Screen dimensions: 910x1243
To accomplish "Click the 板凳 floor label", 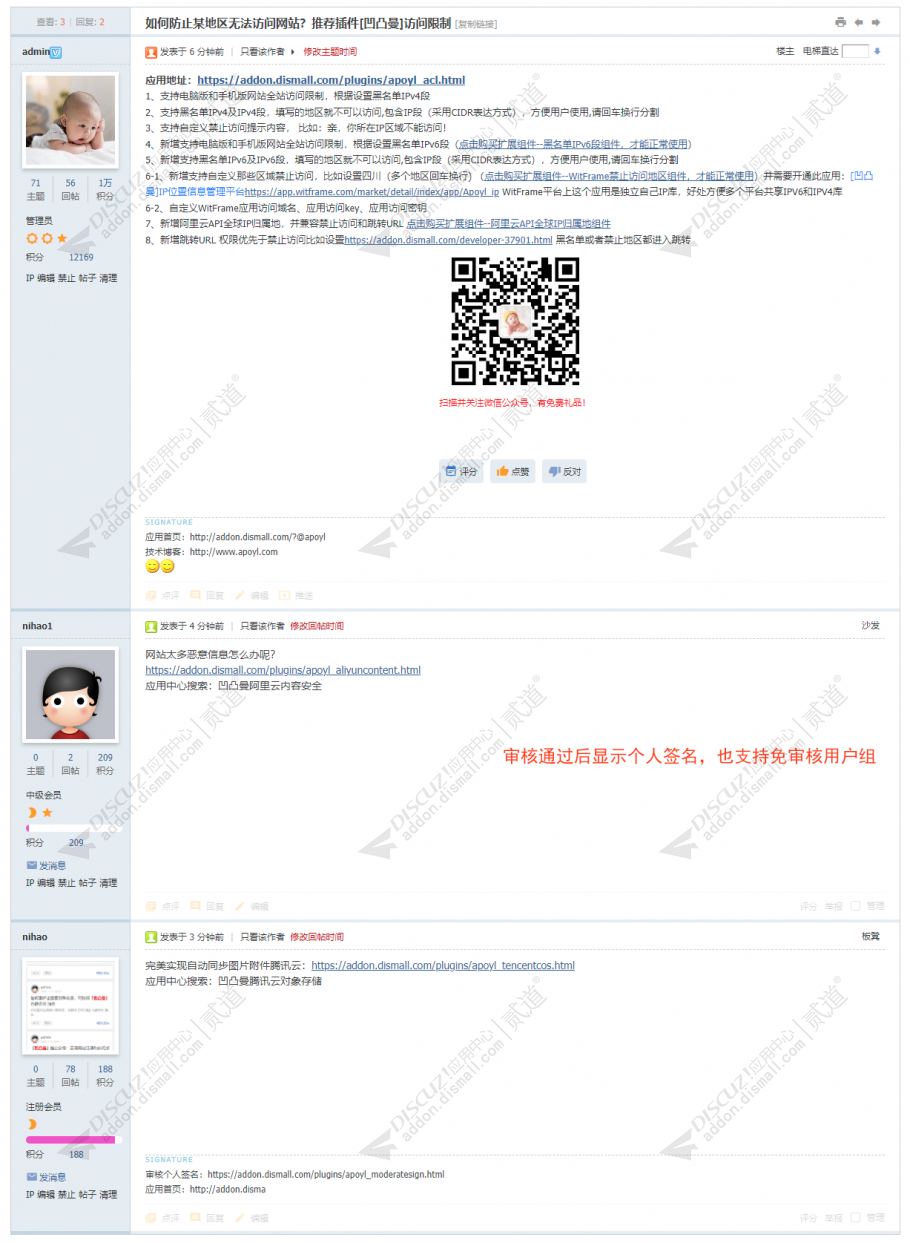I will pyautogui.click(x=871, y=937).
